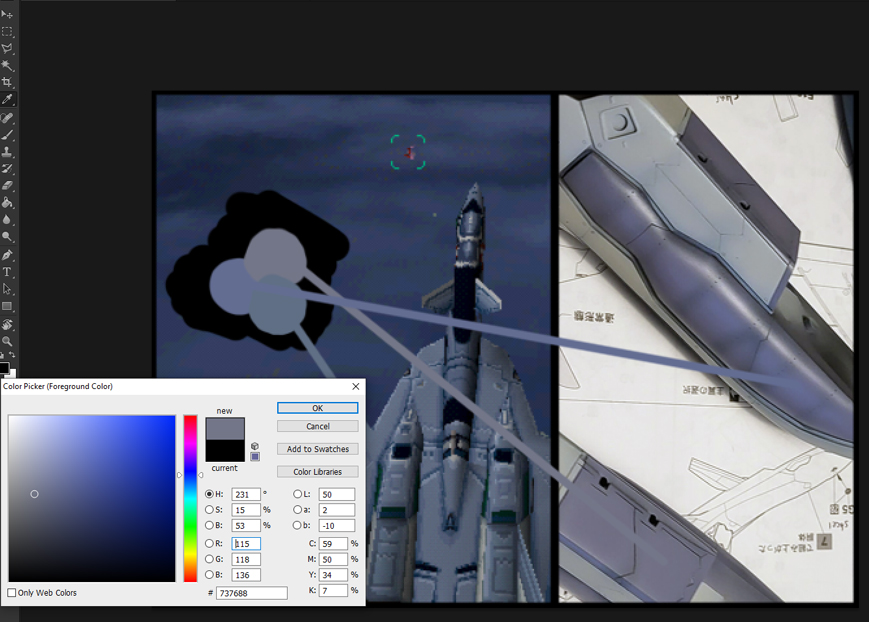Select the Brush tool
The image size is (869, 622).
pos(7,135)
